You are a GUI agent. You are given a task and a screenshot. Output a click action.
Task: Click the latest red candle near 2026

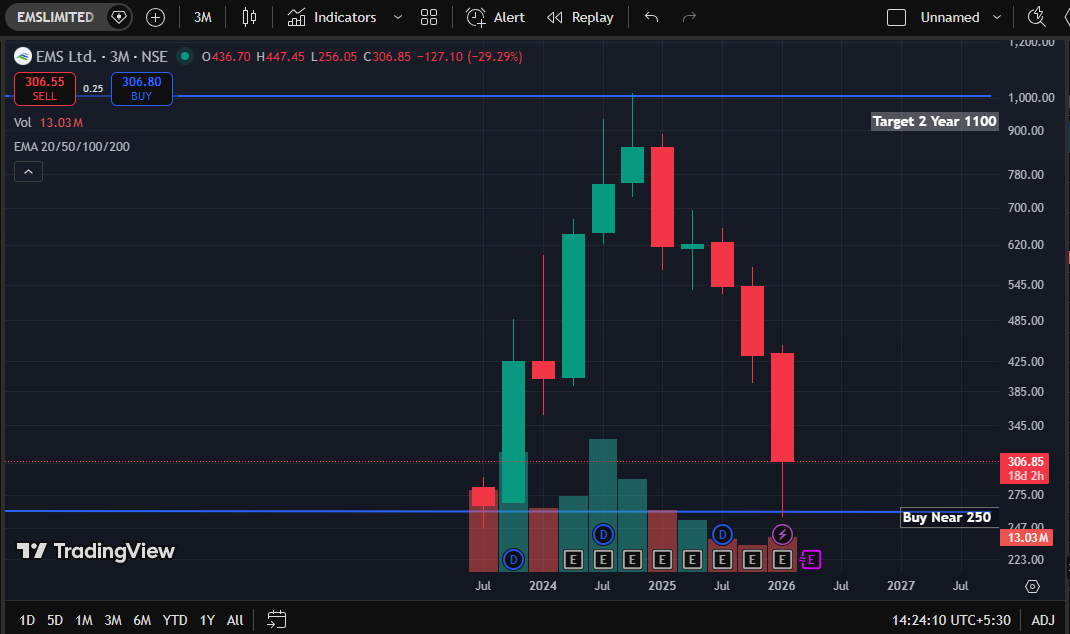[782, 407]
